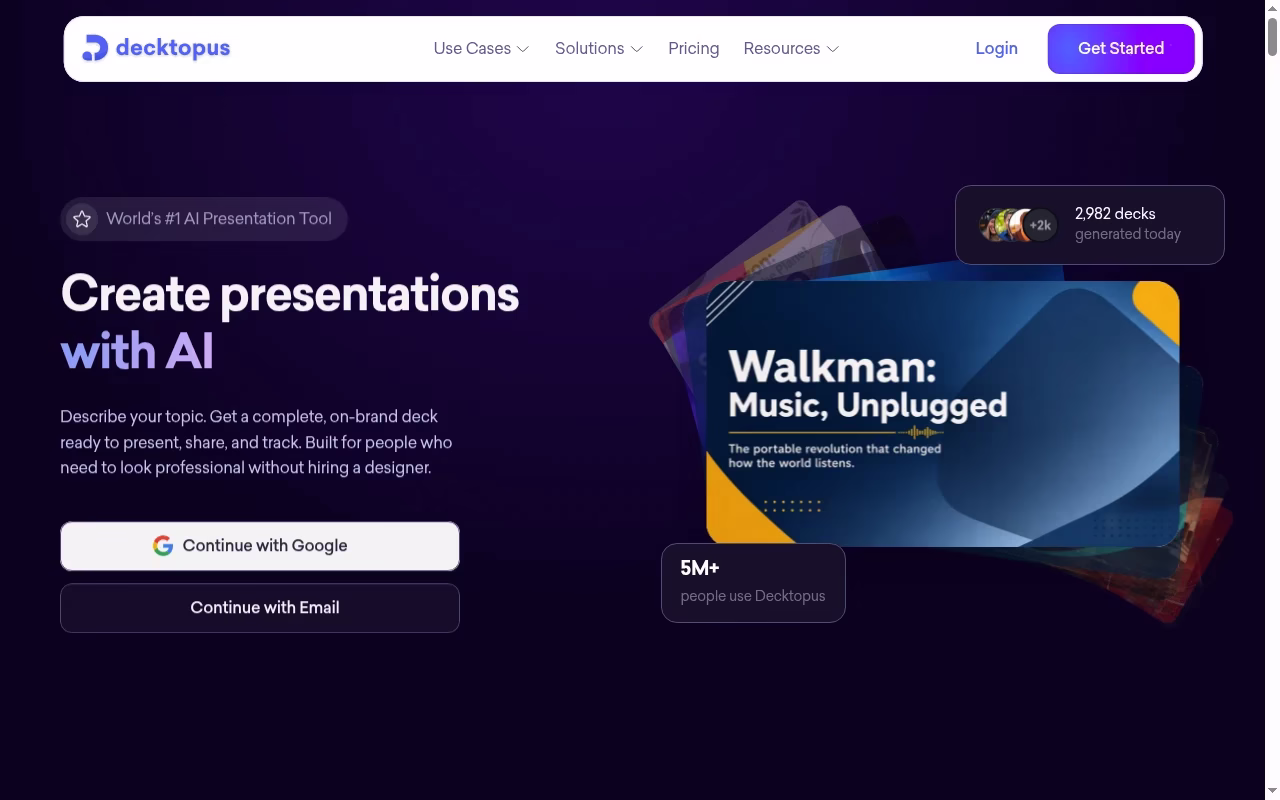This screenshot has height=800, width=1280.
Task: Click 'World's #1 AI Presentation Tool' badge text
Action: point(219,219)
